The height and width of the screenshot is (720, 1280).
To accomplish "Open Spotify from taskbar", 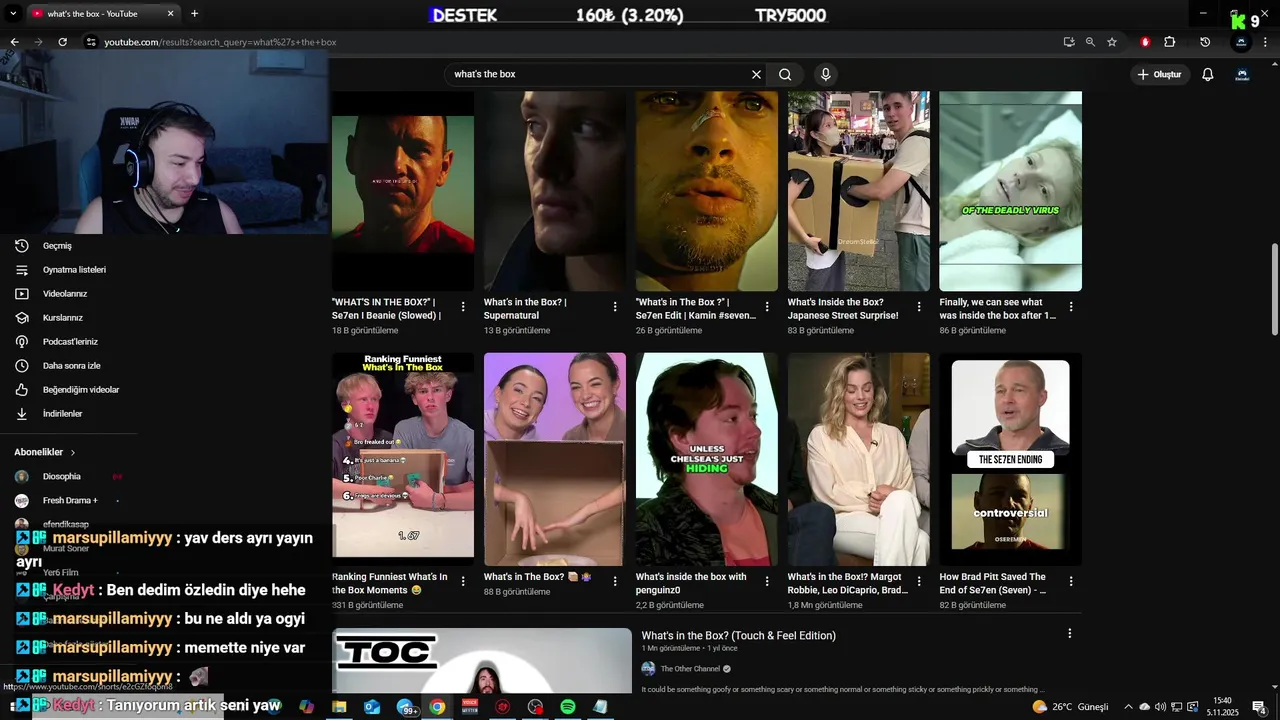I will [x=567, y=707].
